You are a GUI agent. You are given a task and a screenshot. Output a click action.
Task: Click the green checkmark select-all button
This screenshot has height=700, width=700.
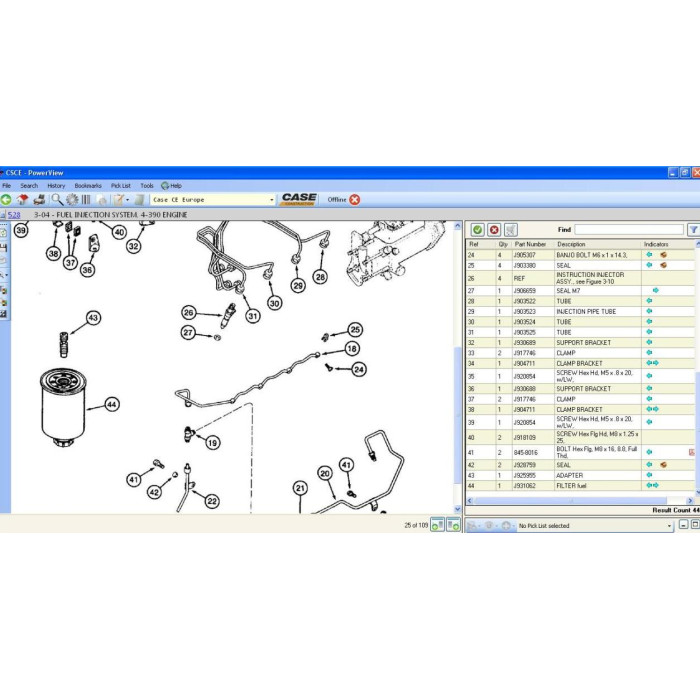477,229
